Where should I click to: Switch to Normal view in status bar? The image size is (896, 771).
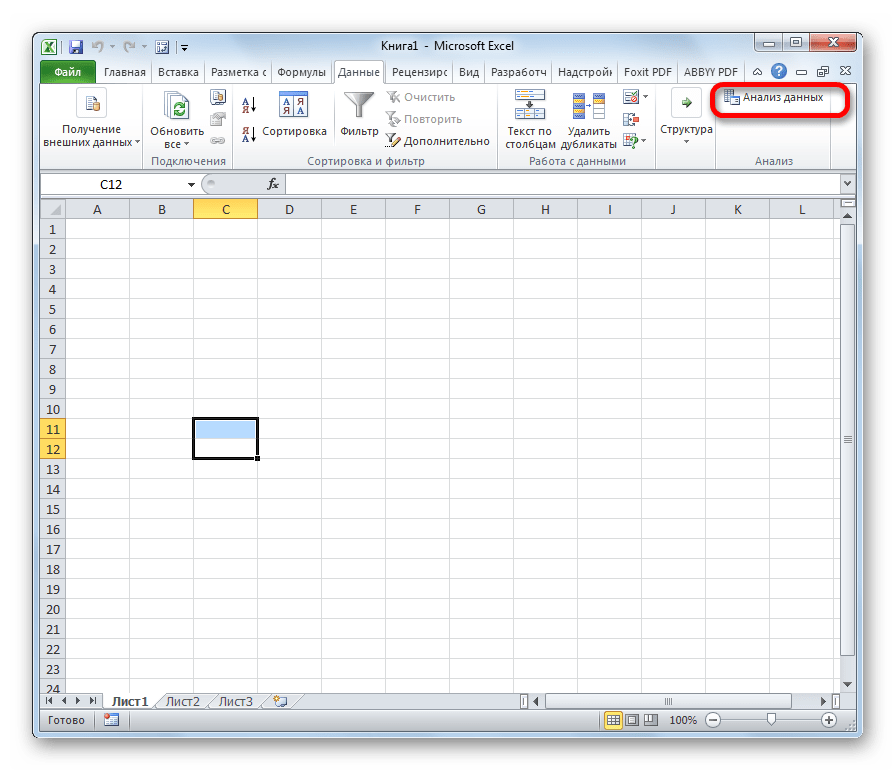pyautogui.click(x=613, y=720)
